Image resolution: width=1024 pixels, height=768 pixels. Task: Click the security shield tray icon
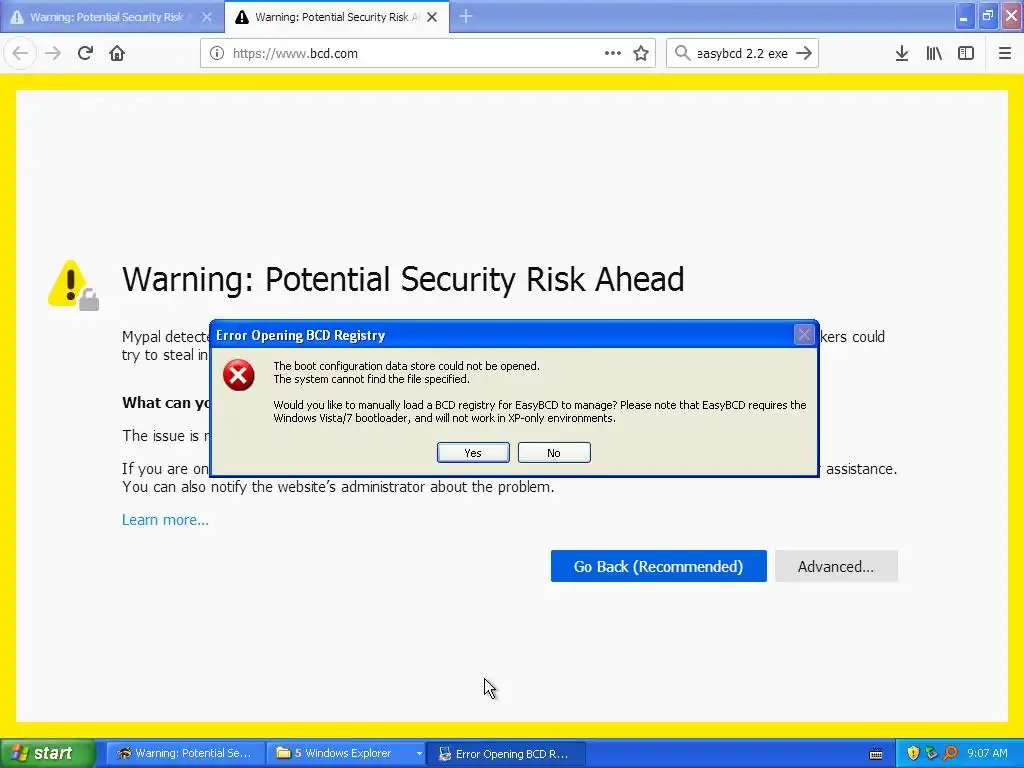pos(913,754)
